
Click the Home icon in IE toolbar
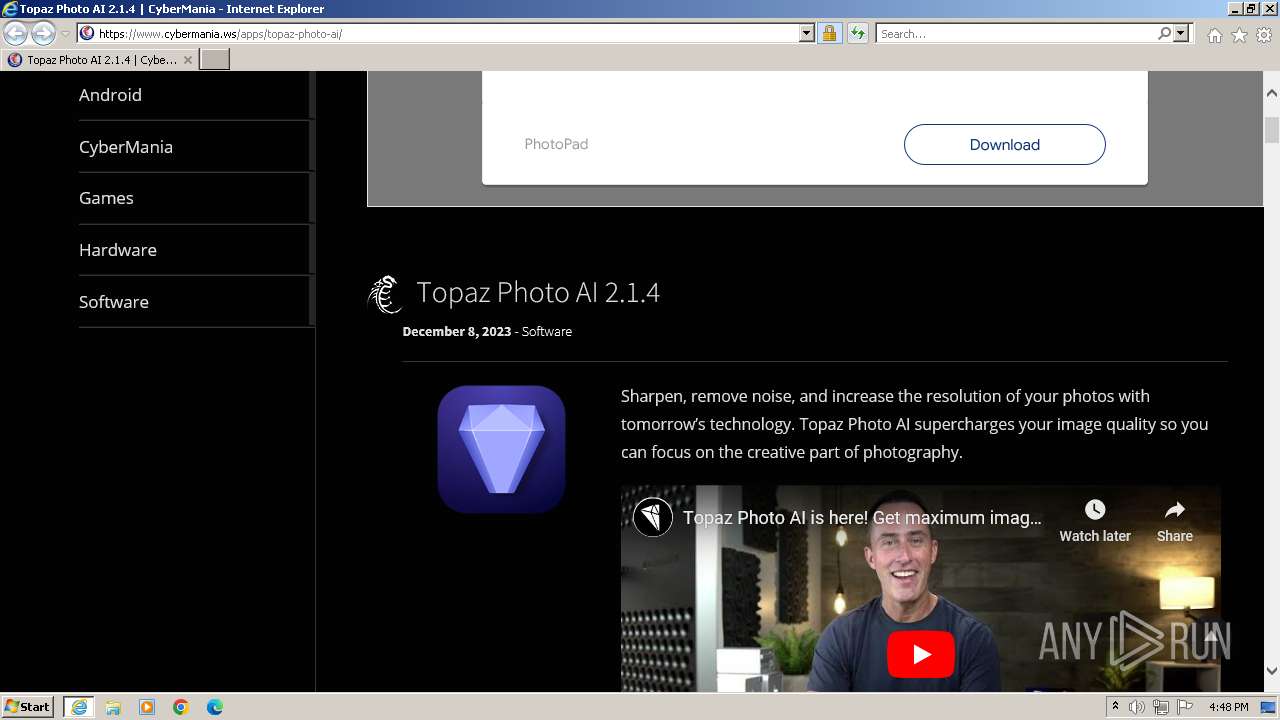[1214, 35]
